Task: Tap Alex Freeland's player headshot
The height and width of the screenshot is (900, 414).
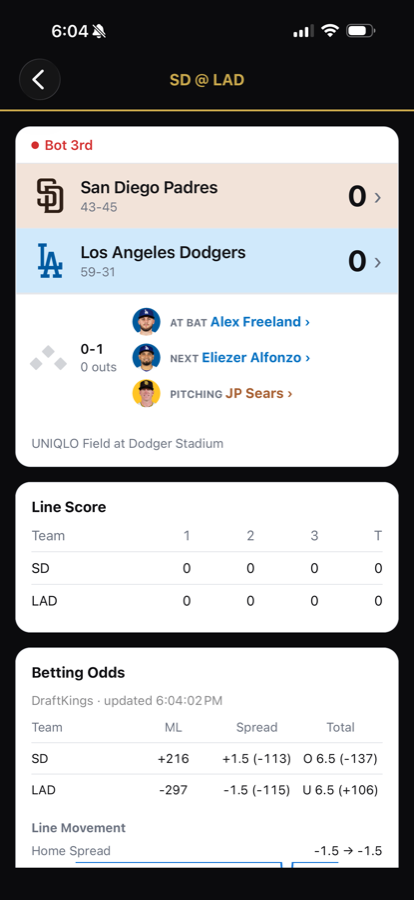Action: [x=146, y=321]
